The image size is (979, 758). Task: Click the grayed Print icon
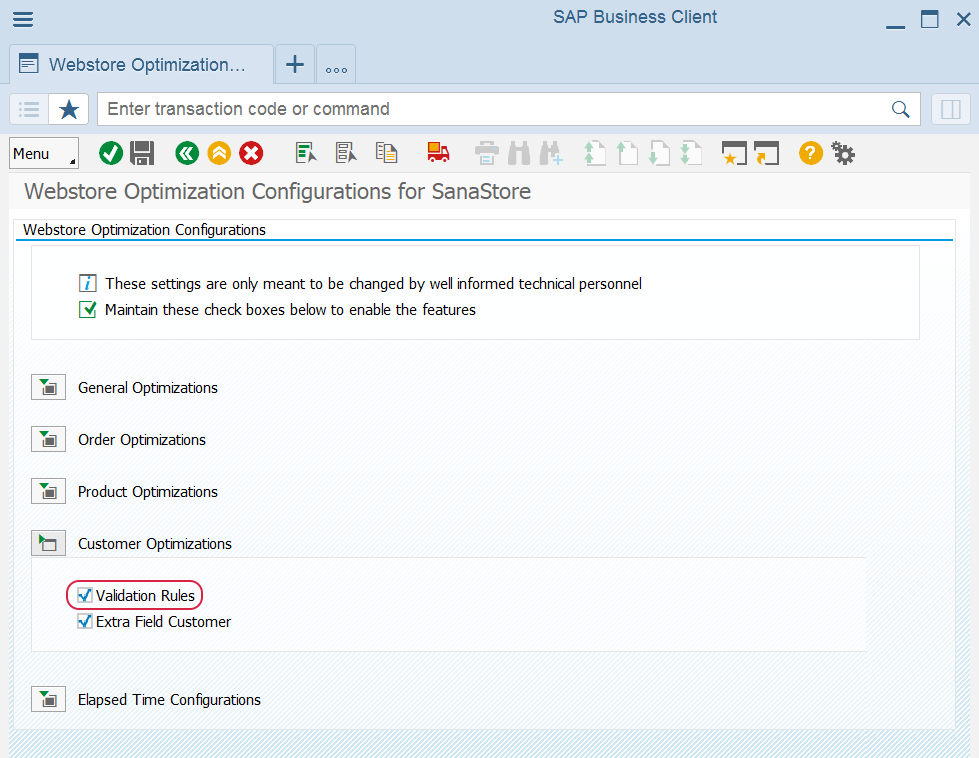click(x=486, y=153)
